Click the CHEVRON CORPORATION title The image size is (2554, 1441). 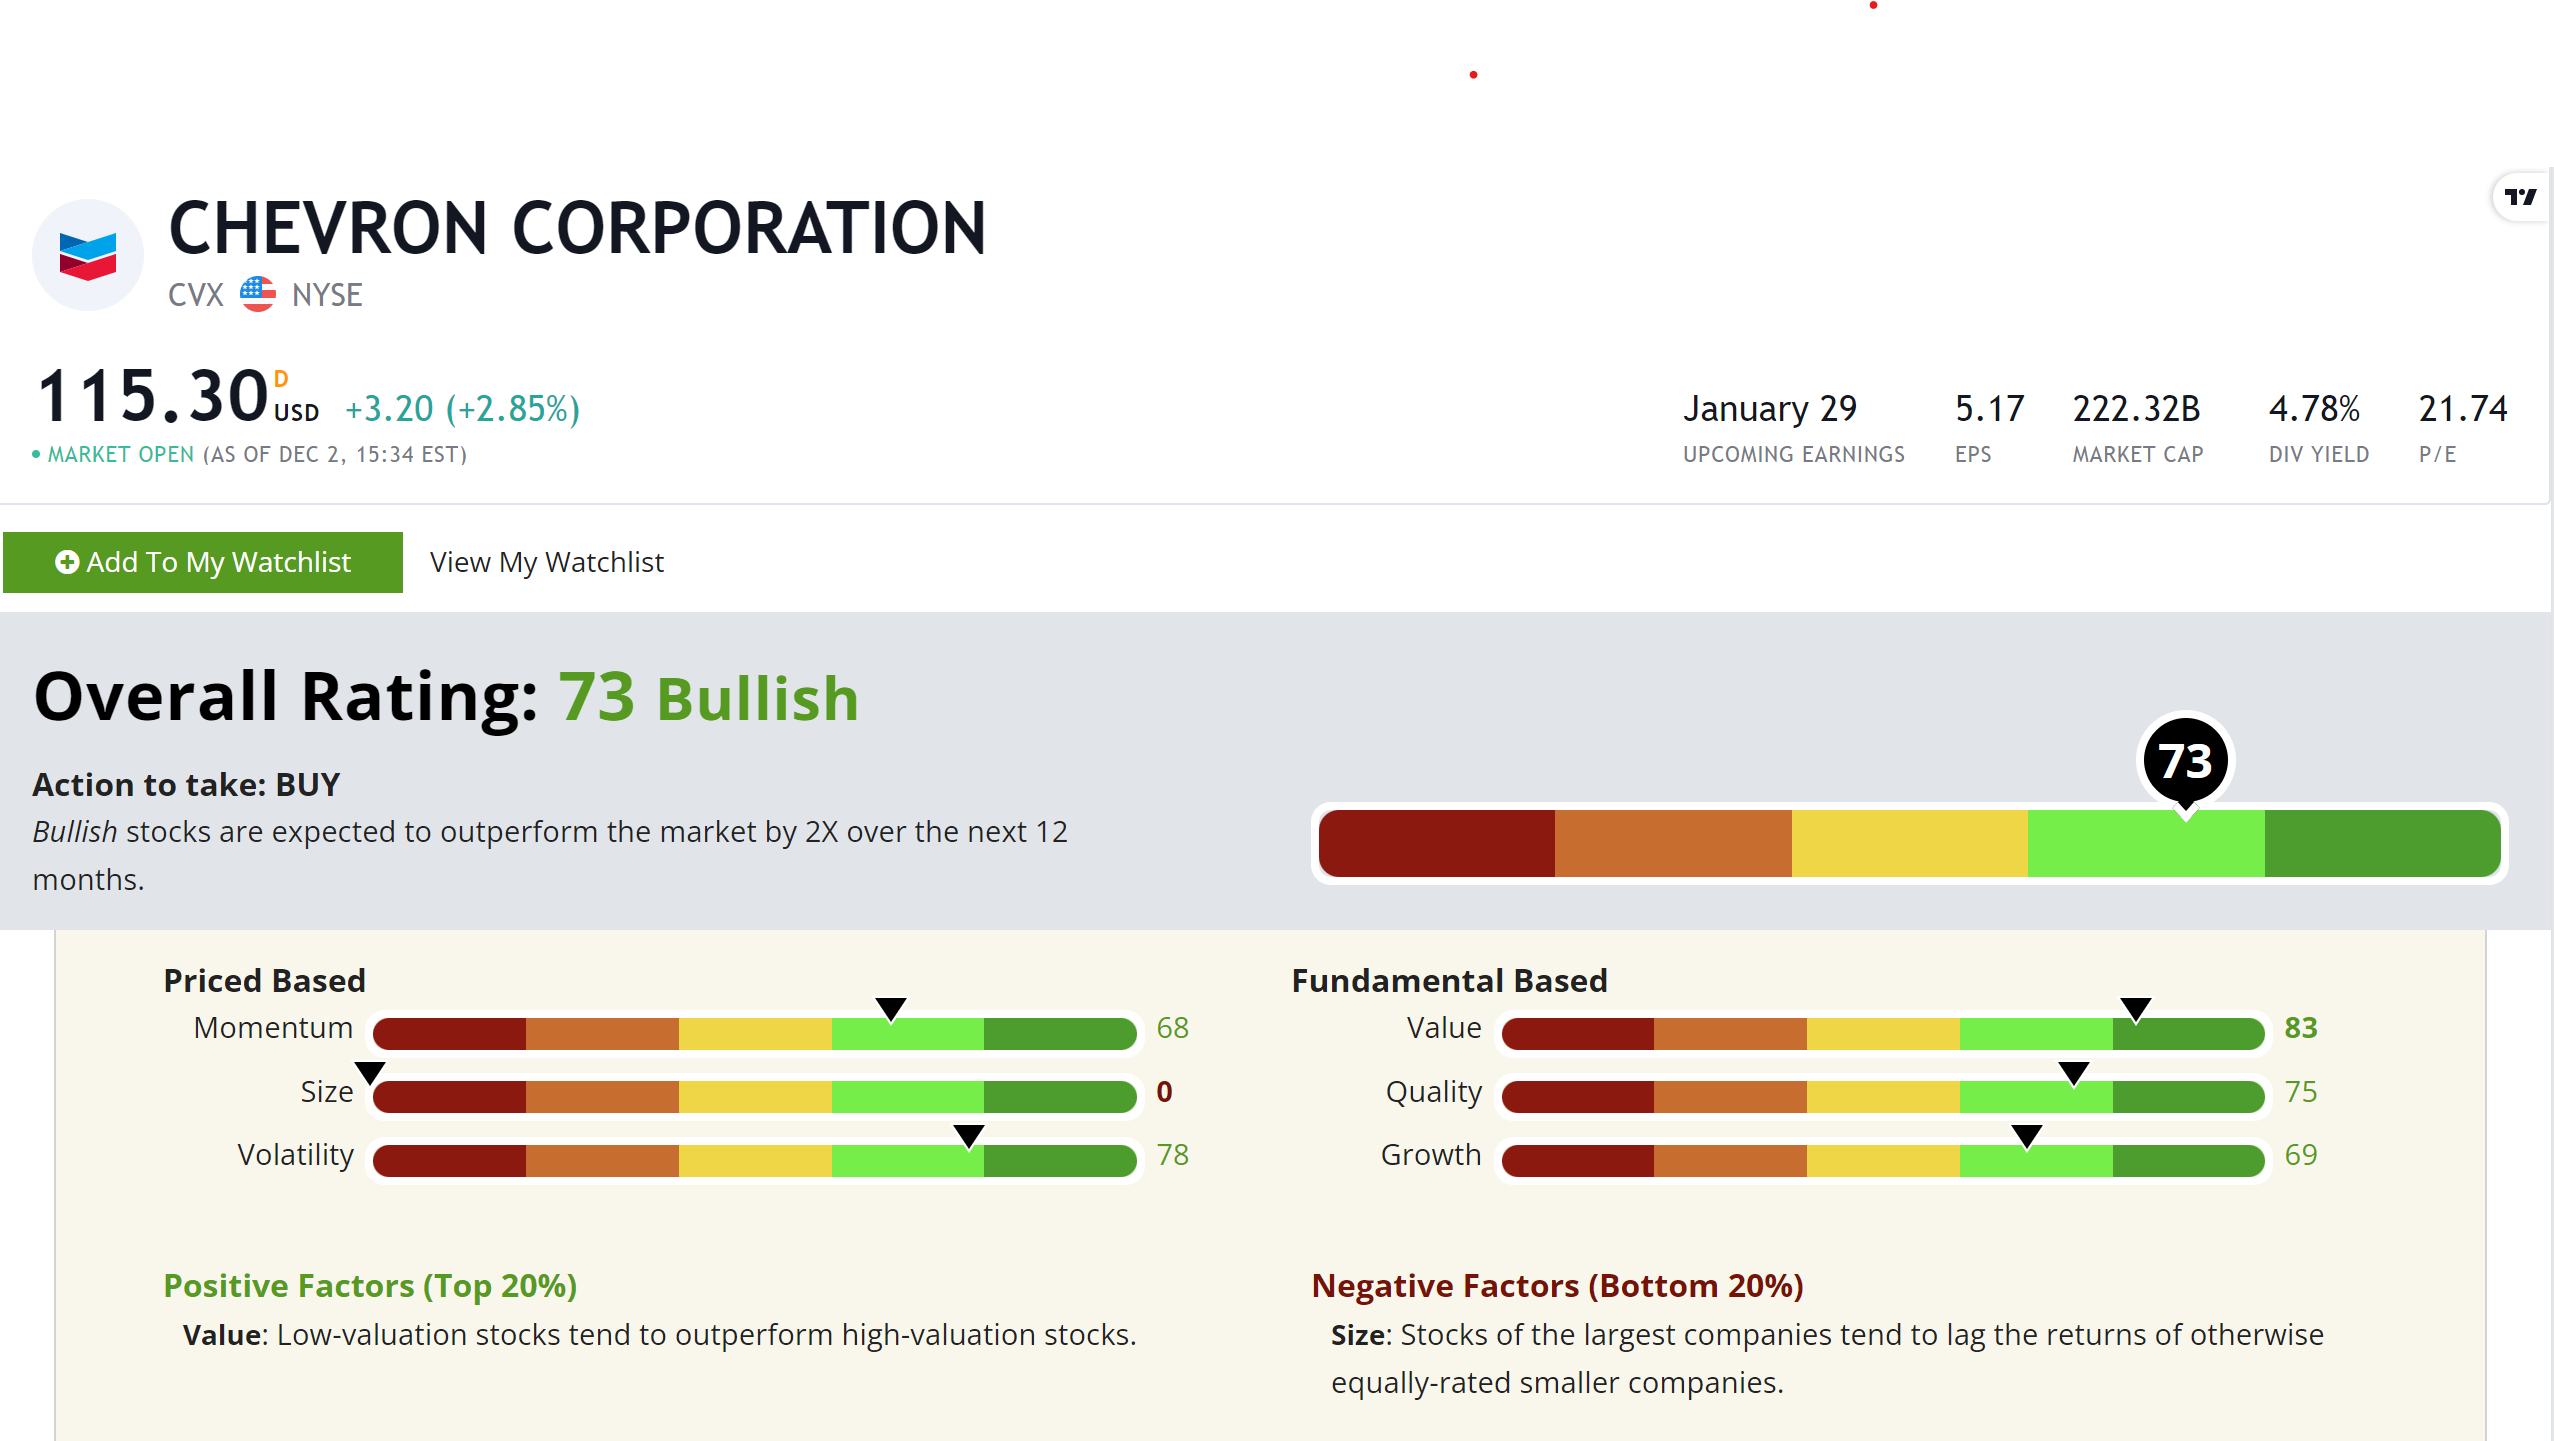(578, 229)
